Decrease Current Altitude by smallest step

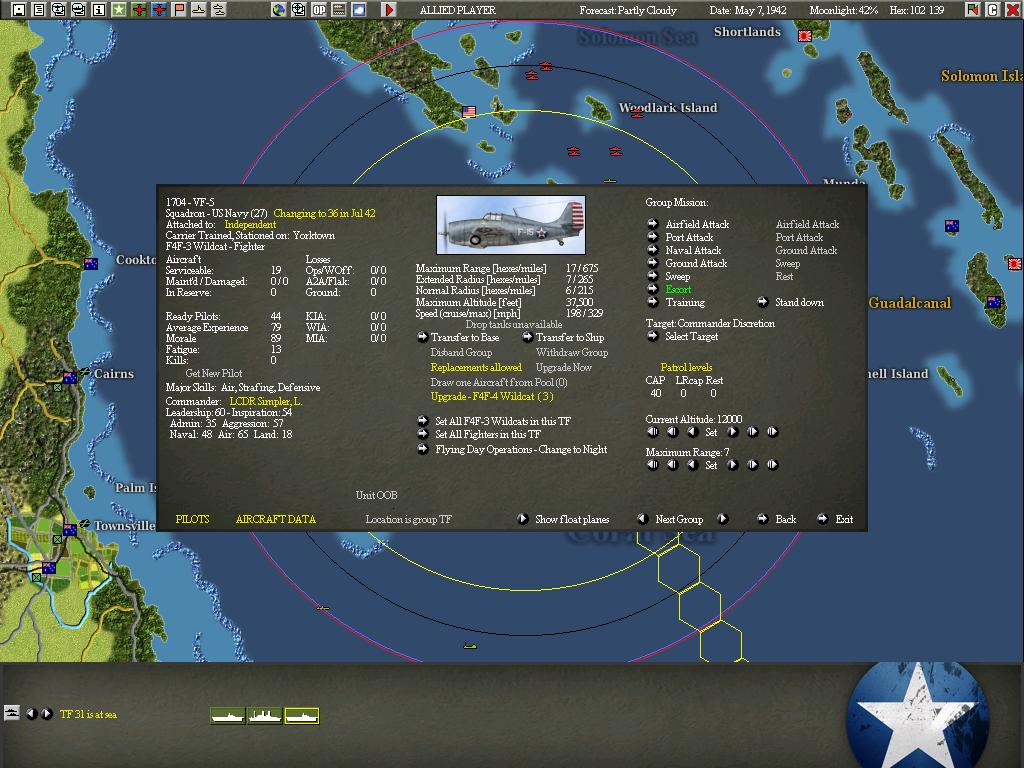tap(692, 432)
